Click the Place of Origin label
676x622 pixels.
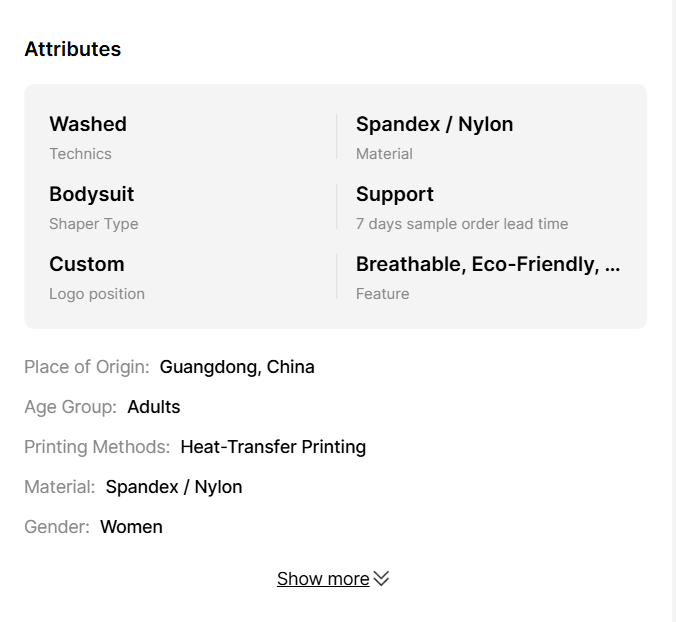click(x=86, y=367)
